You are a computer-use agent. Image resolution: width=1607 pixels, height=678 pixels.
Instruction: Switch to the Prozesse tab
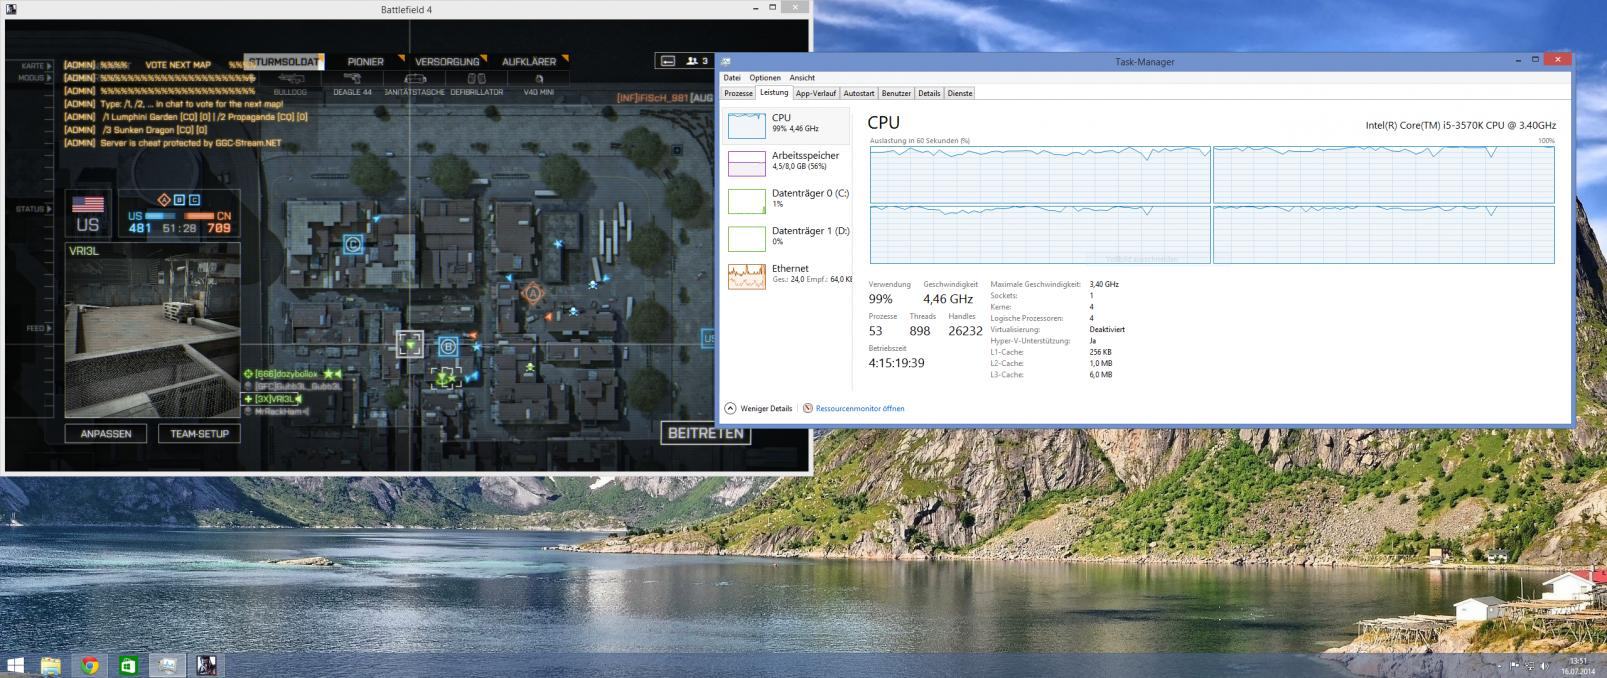click(x=738, y=93)
